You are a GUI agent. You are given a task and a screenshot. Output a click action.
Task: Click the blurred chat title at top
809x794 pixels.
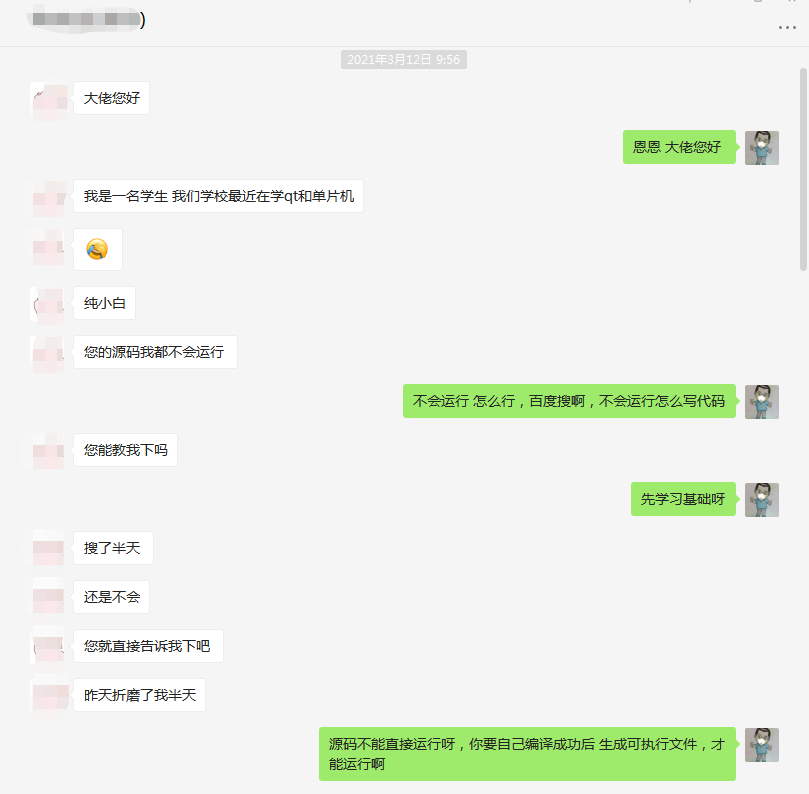coord(86,20)
